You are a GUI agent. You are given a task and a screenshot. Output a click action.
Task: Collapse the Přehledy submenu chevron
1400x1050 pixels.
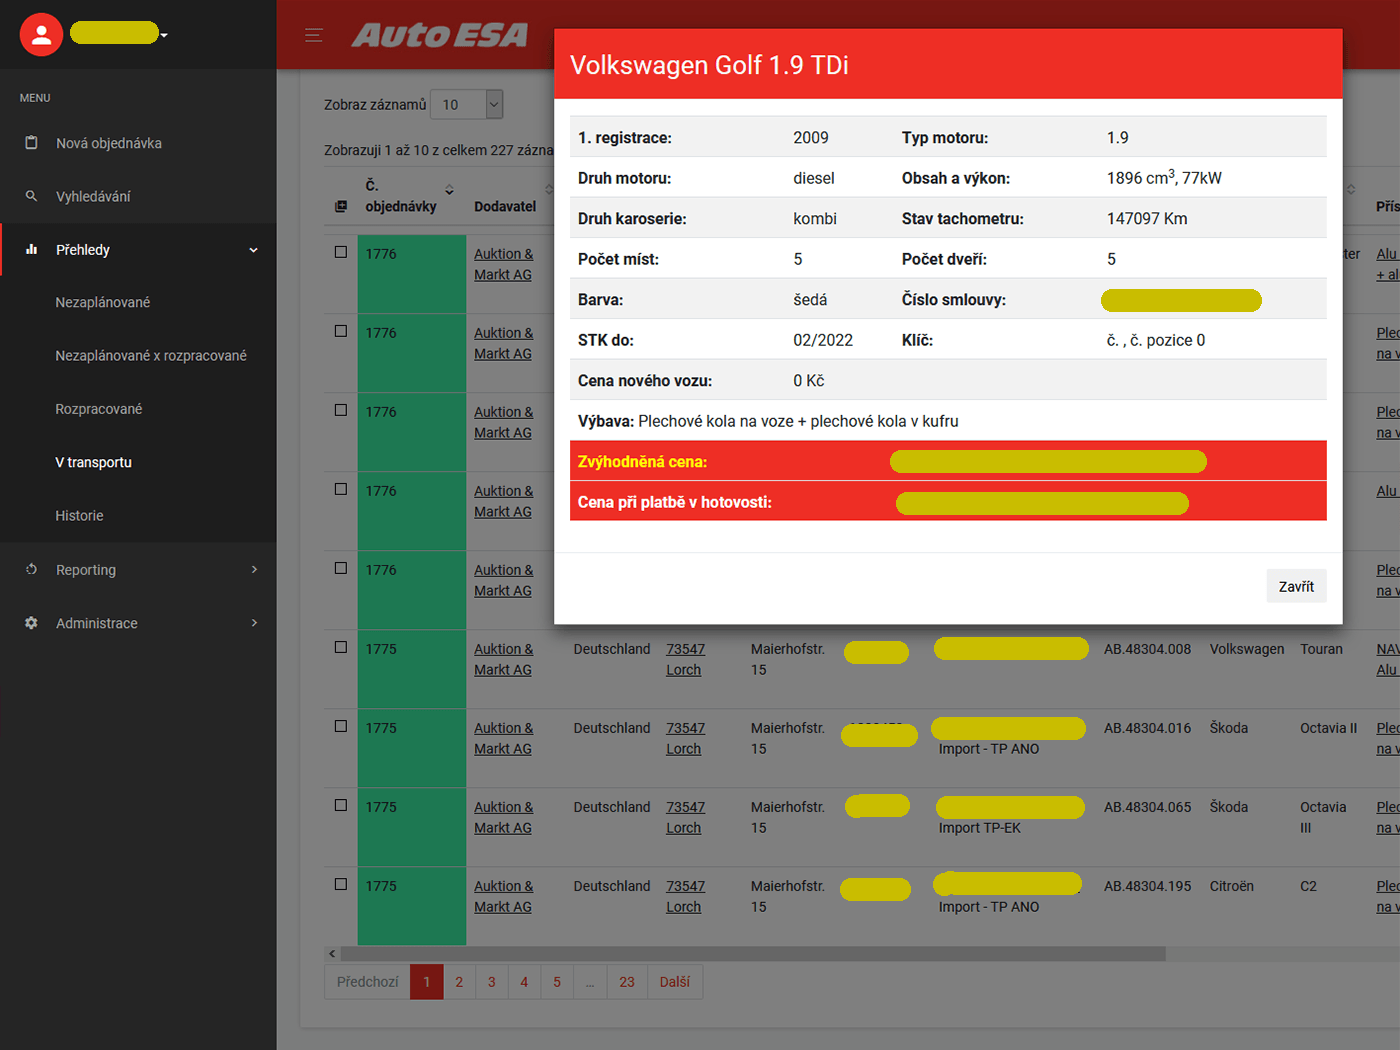click(x=253, y=250)
